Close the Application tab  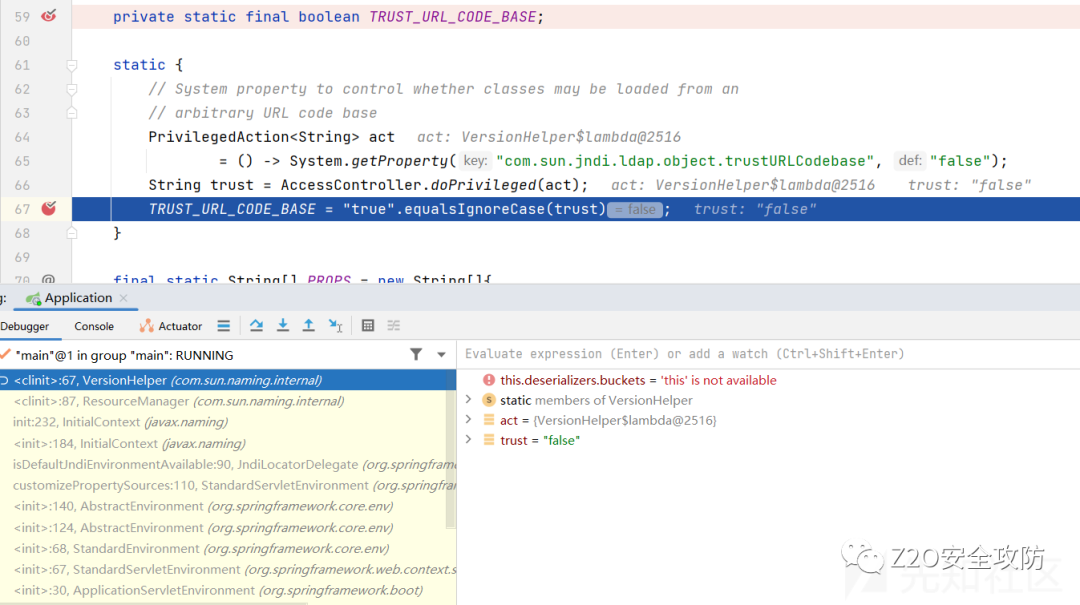[x=123, y=298]
